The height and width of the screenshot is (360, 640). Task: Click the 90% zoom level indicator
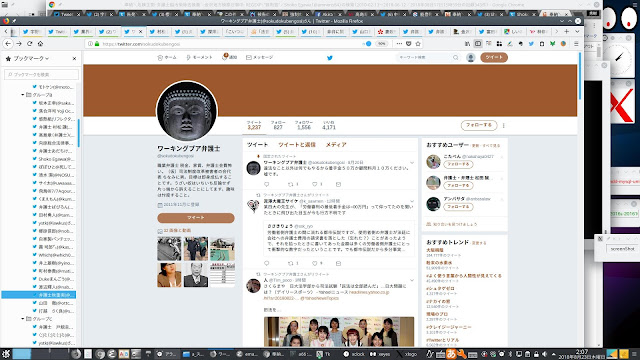pos(381,44)
